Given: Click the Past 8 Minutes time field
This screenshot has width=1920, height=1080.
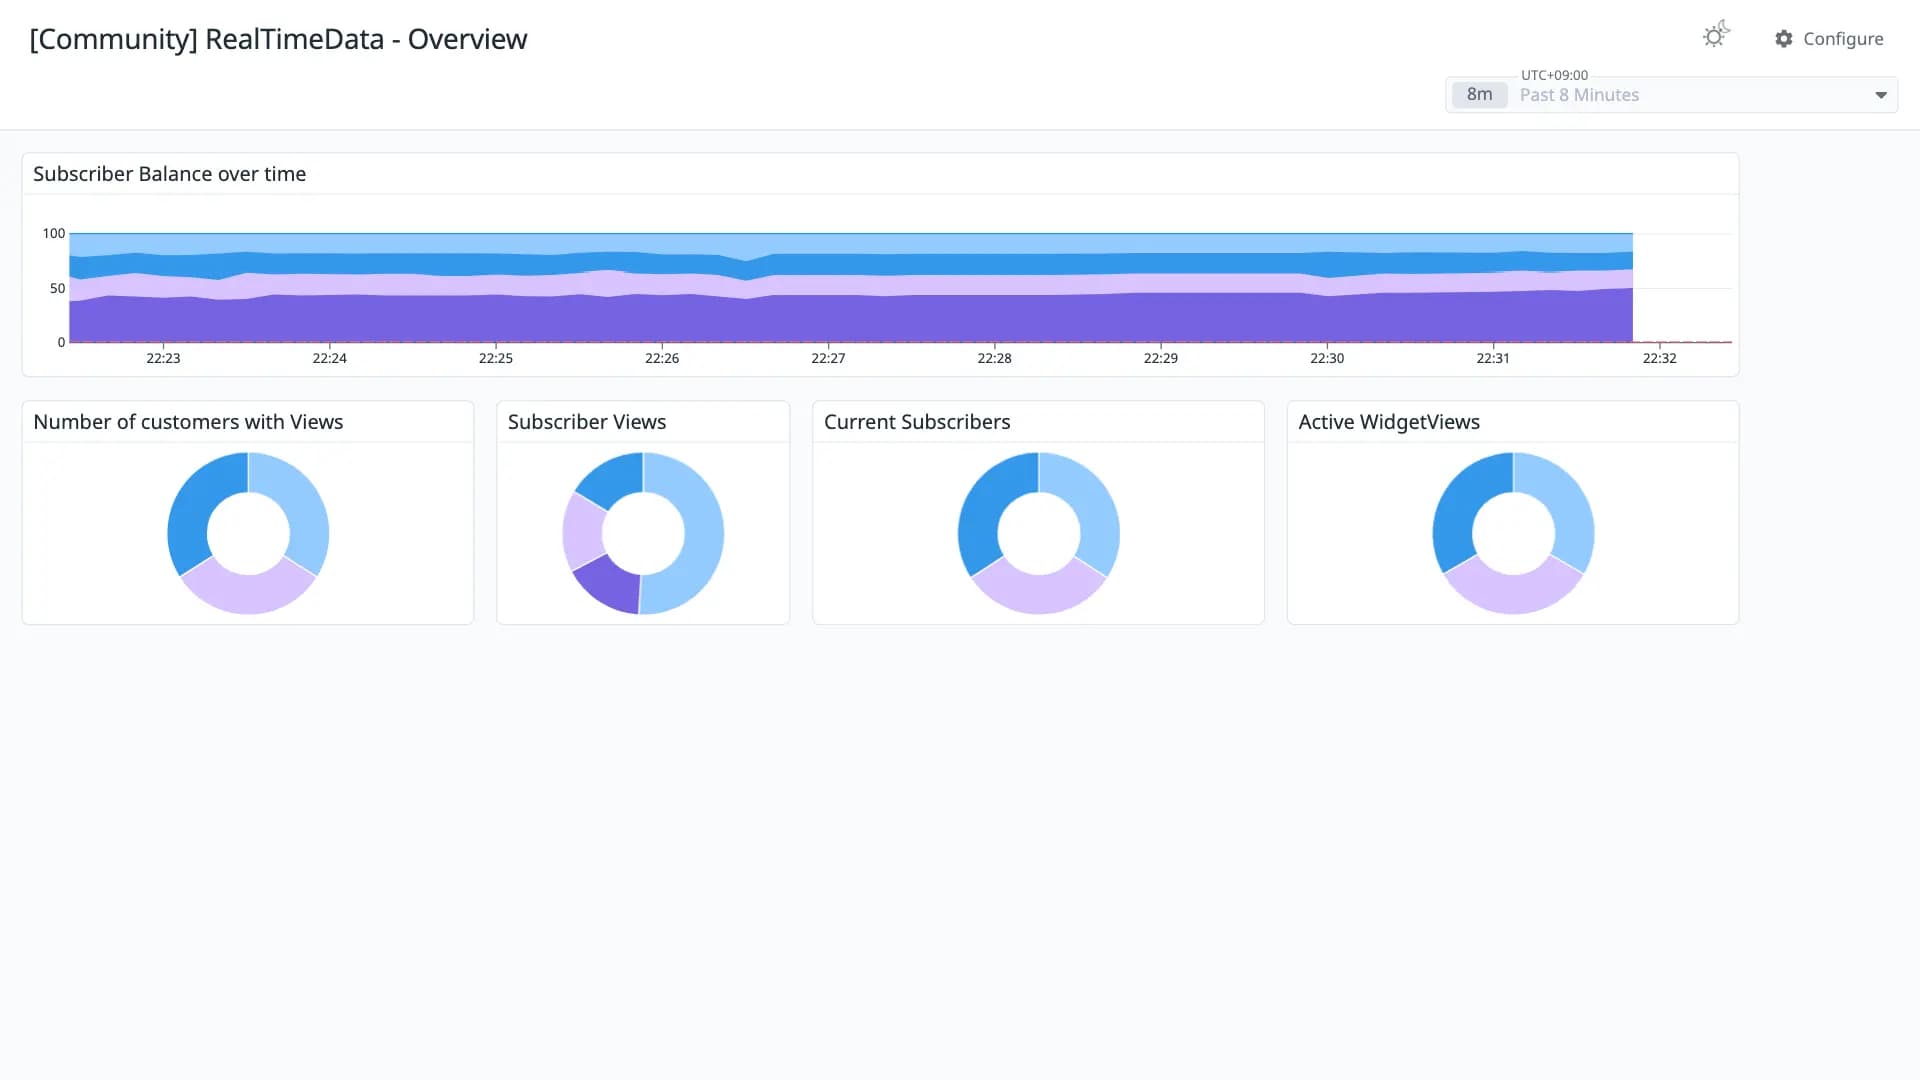Looking at the screenshot, I should point(1671,95).
